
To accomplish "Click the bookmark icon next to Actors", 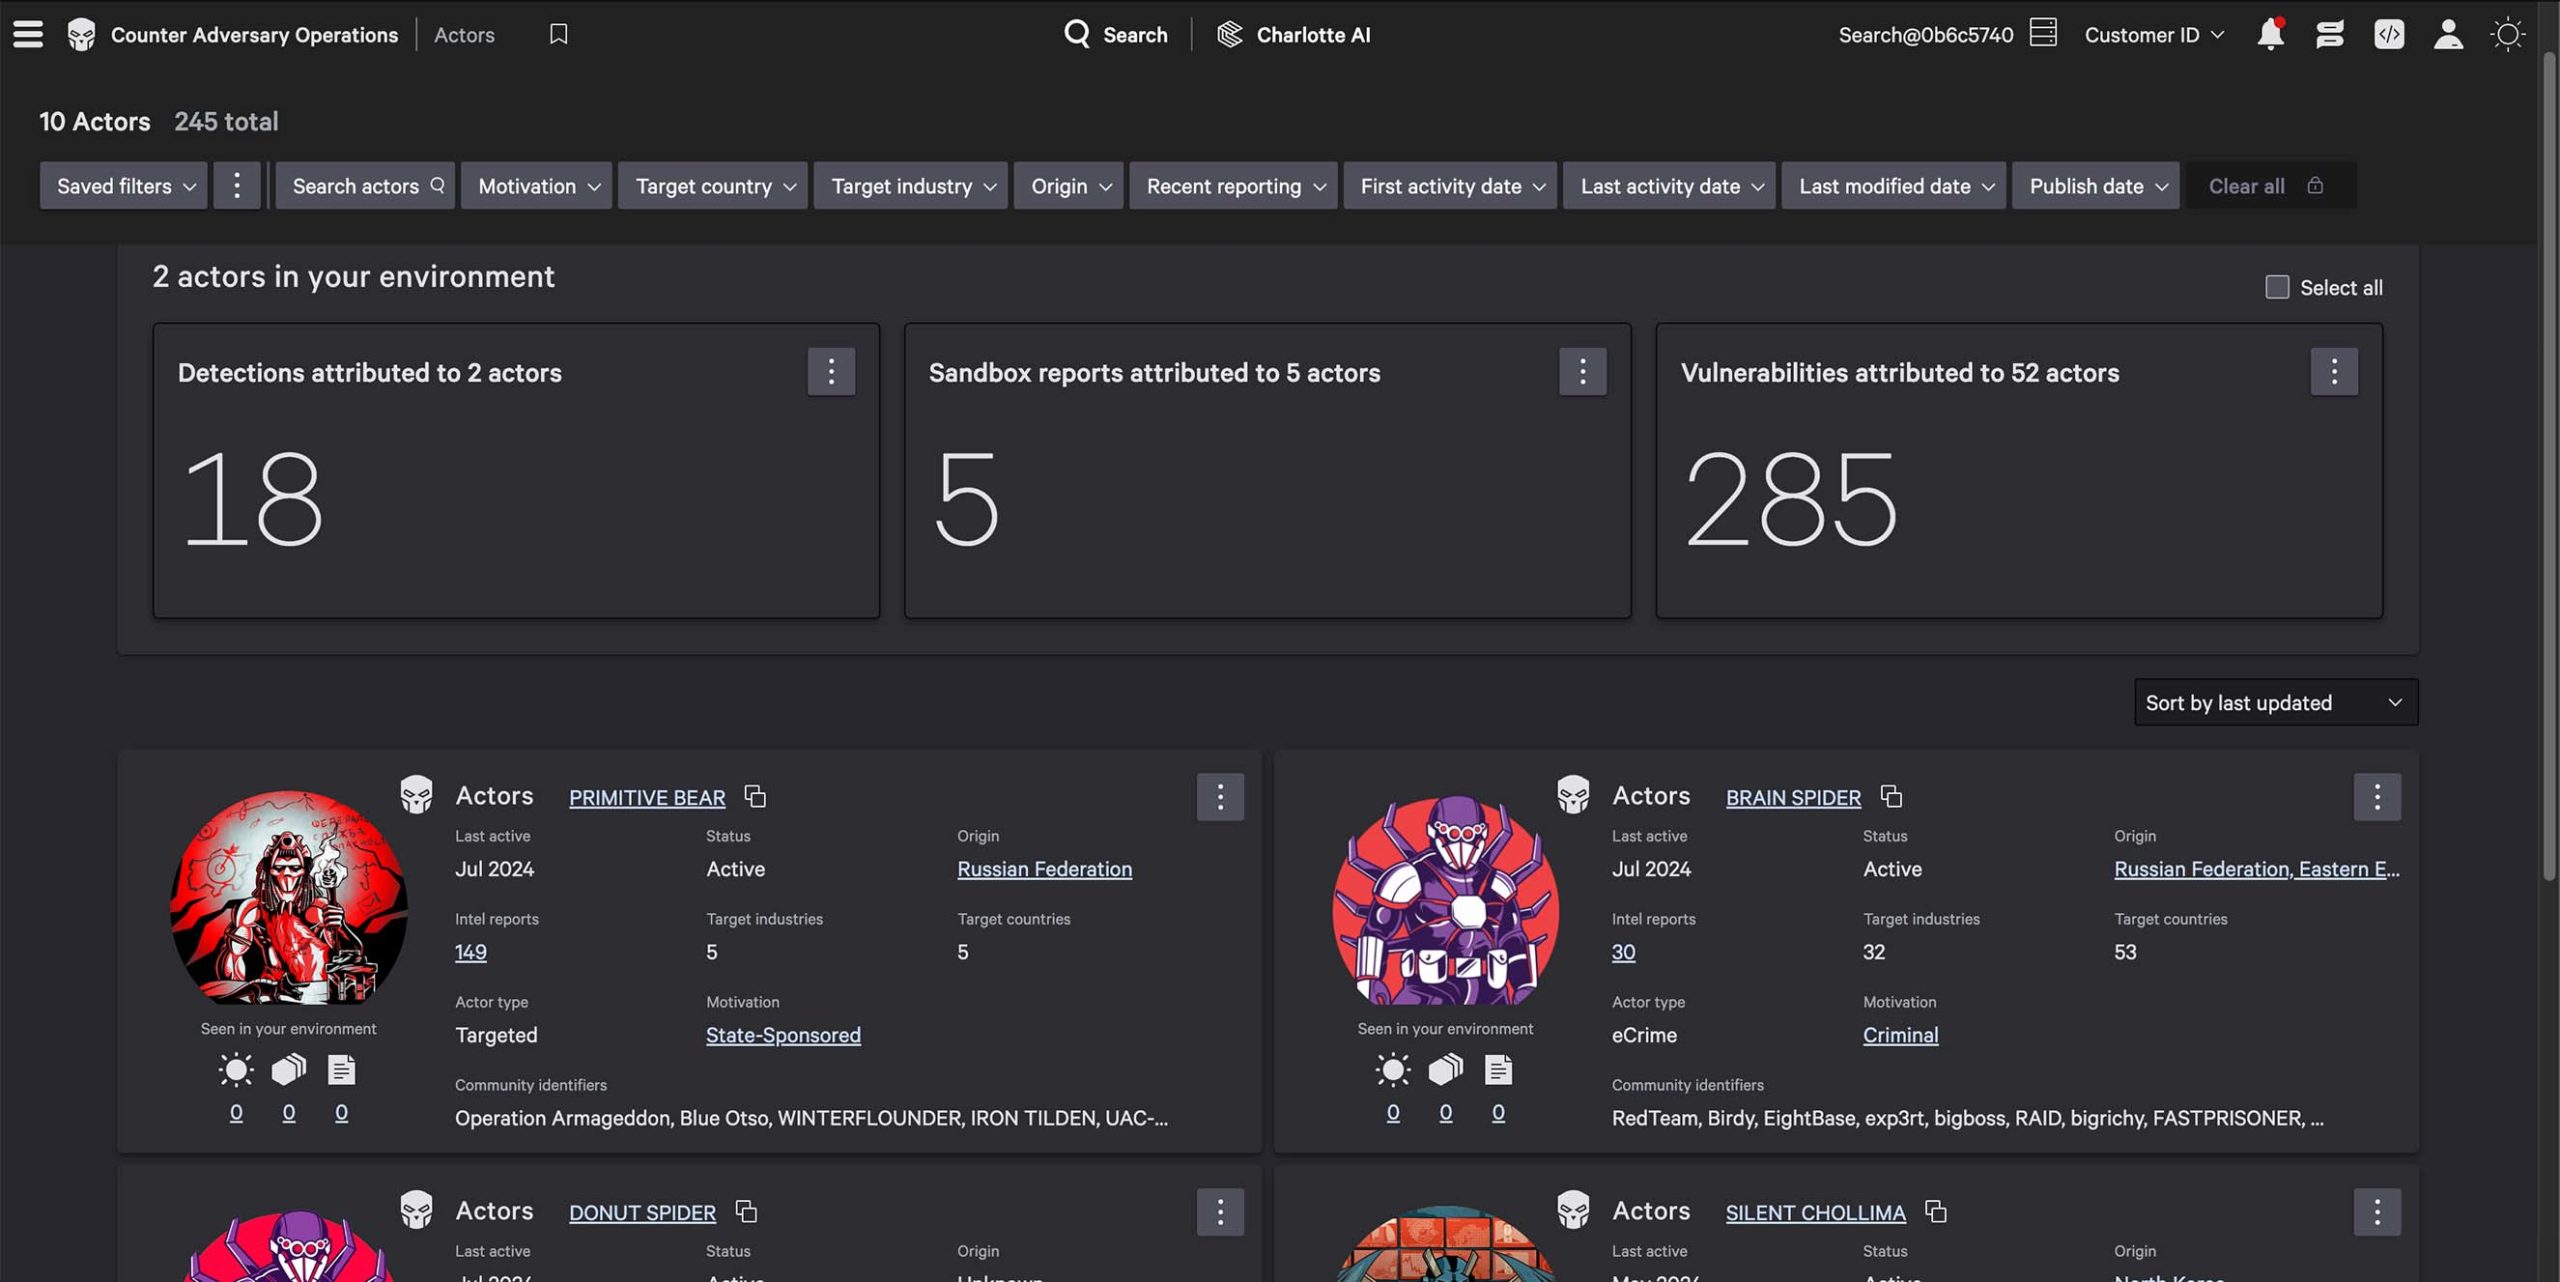I will pos(557,33).
